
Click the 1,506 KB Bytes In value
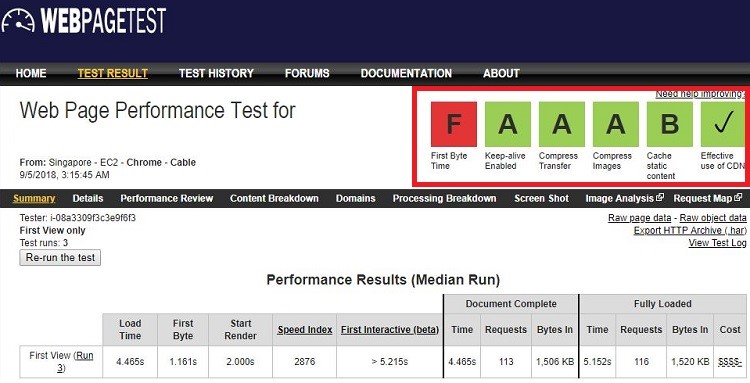tap(555, 362)
